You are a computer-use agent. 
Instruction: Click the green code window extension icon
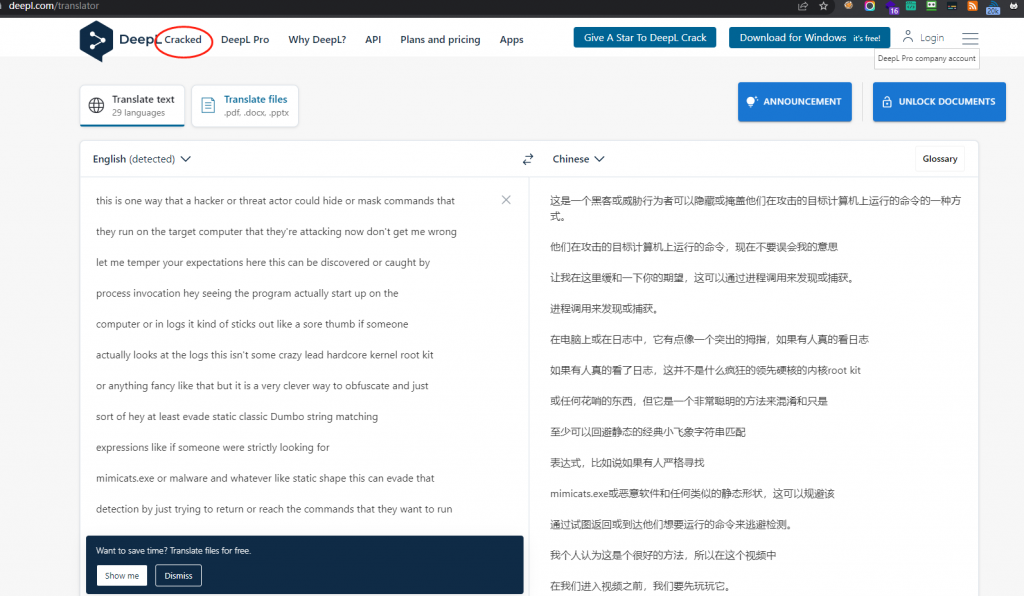[x=911, y=6]
